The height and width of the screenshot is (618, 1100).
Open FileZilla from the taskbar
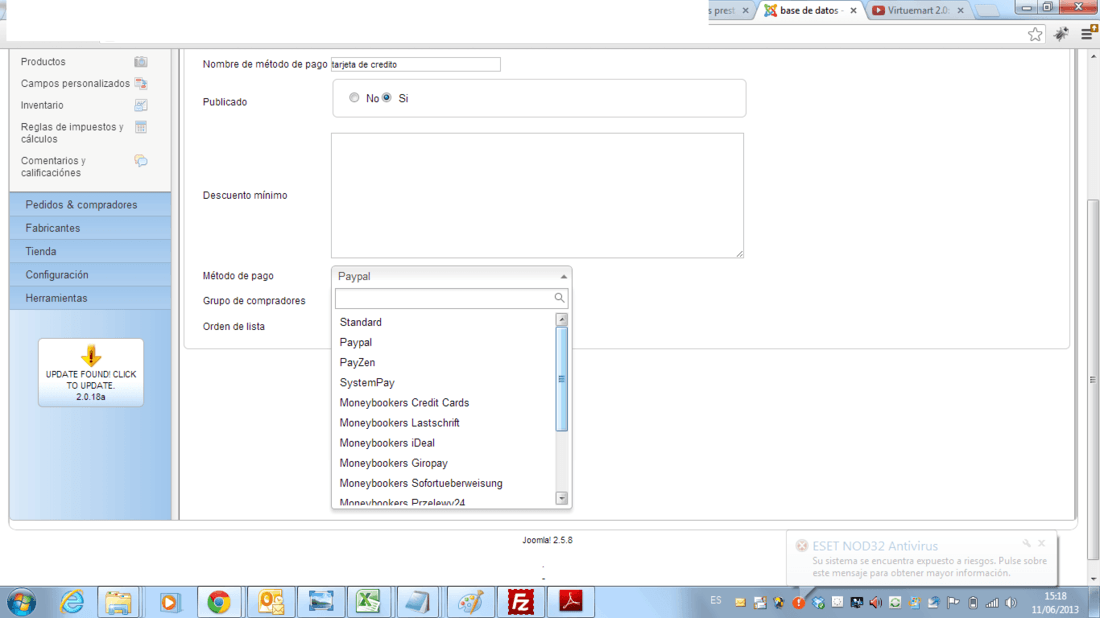[521, 602]
